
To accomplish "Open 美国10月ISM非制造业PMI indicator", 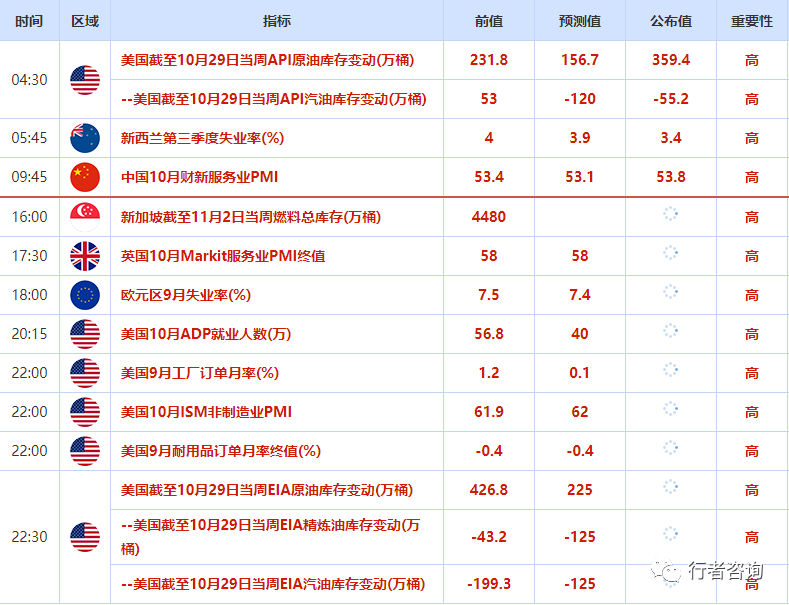I will (x=206, y=412).
